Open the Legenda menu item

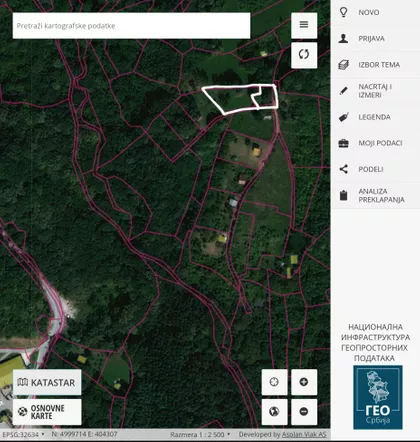[375, 117]
